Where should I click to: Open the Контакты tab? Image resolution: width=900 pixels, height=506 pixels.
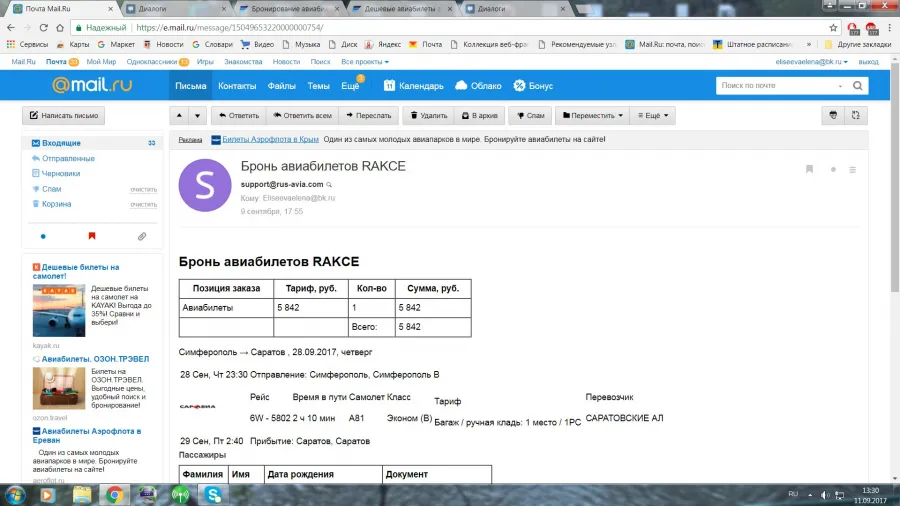coord(237,85)
